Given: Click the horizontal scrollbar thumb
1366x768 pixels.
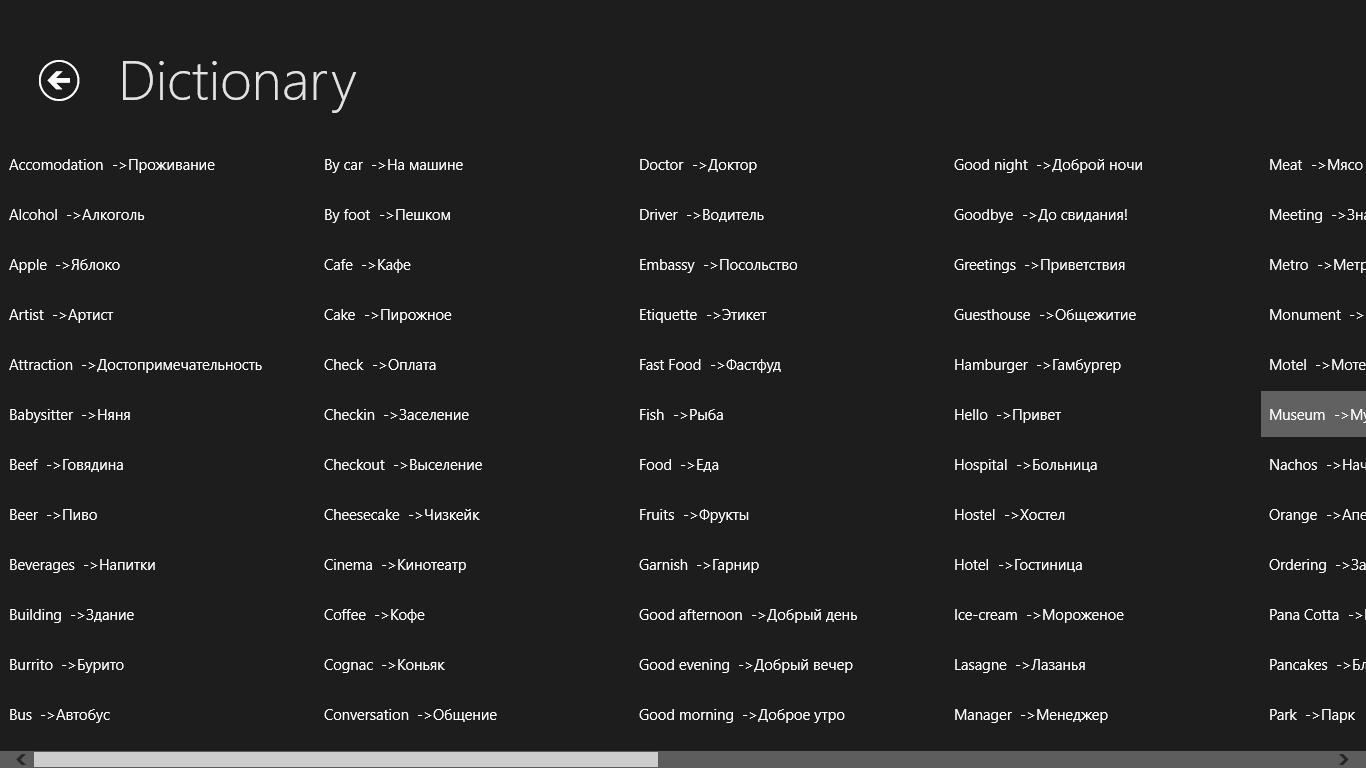Looking at the screenshot, I should 346,760.
